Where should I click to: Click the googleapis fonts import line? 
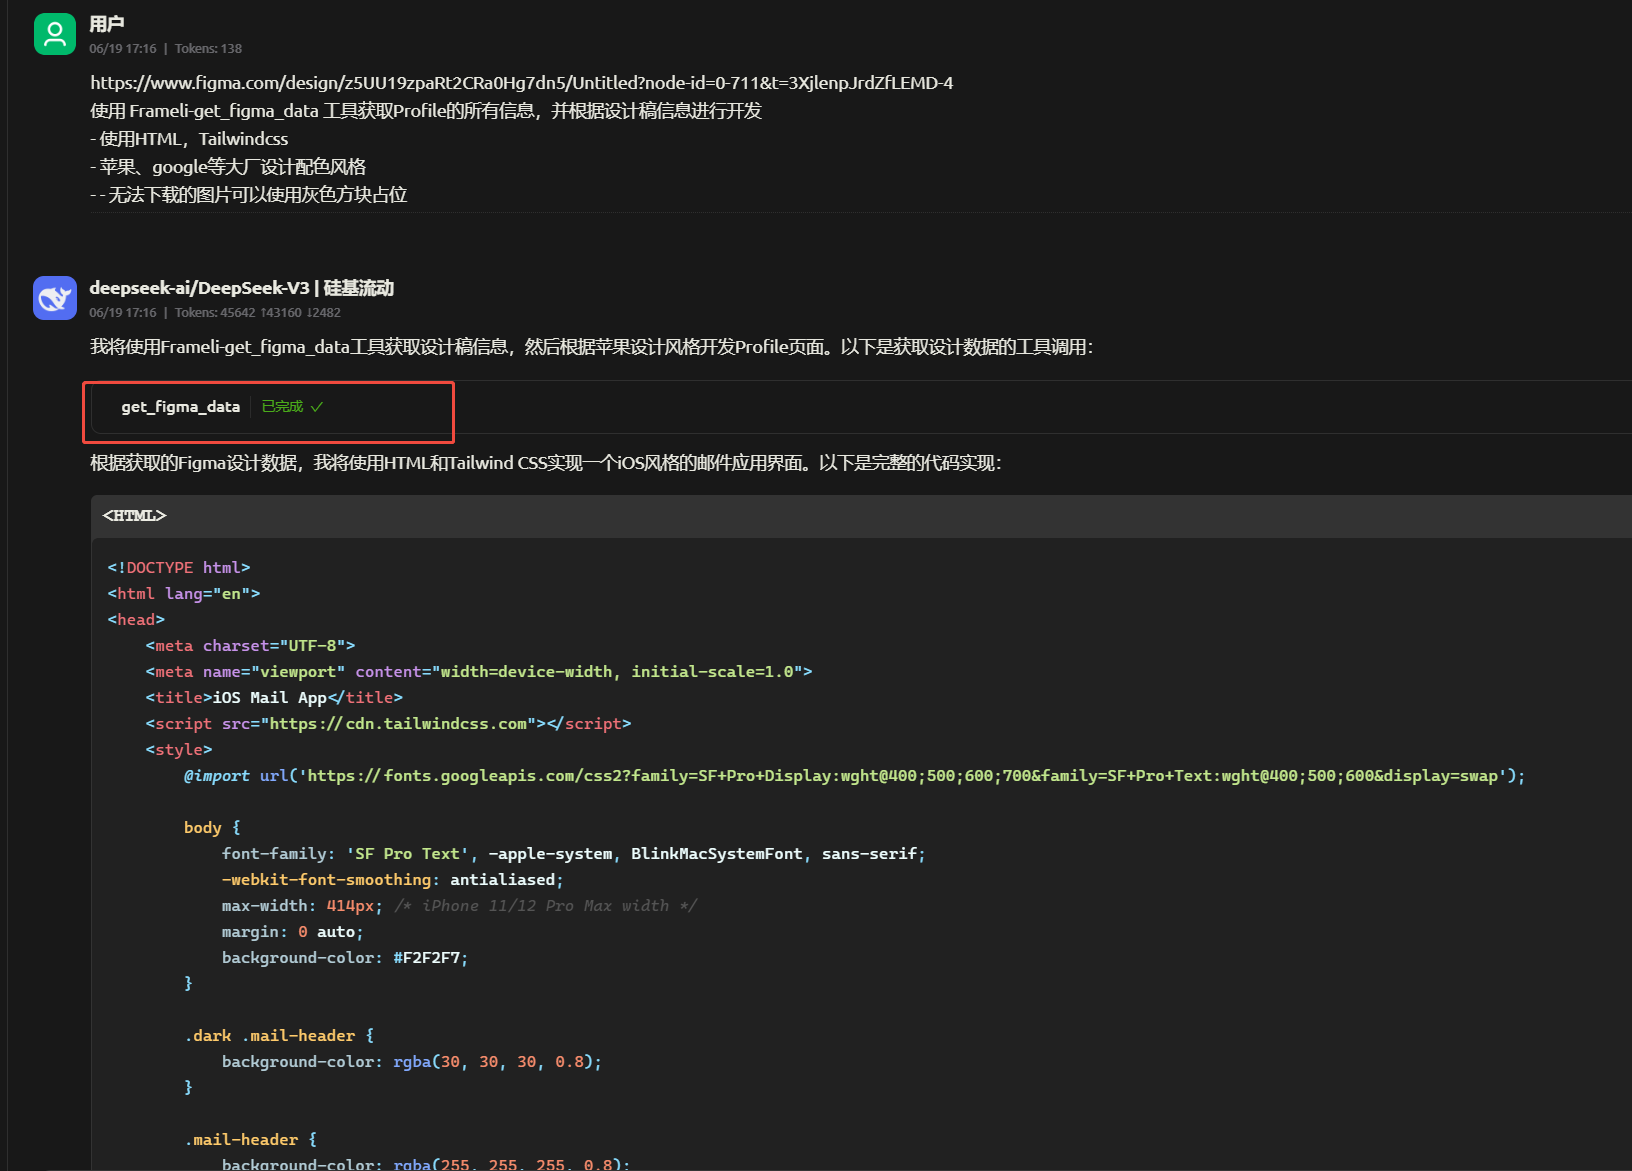click(x=854, y=776)
